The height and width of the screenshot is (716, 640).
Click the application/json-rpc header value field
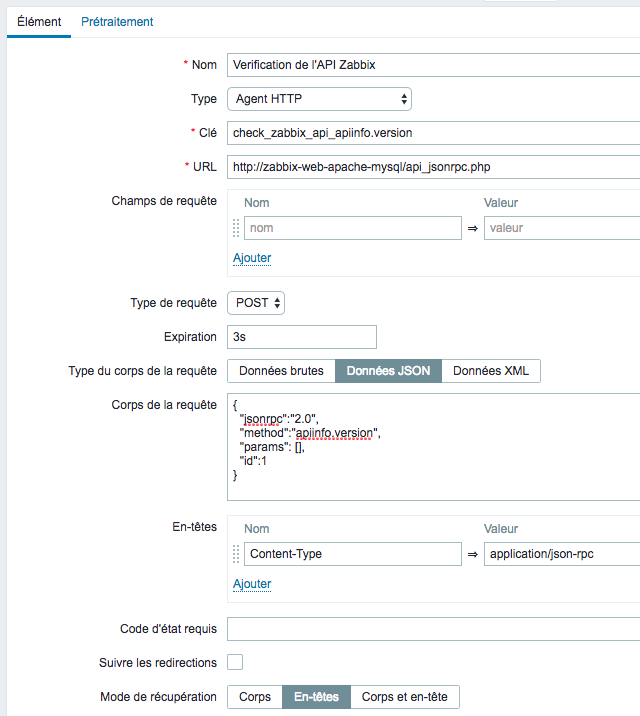pos(562,554)
